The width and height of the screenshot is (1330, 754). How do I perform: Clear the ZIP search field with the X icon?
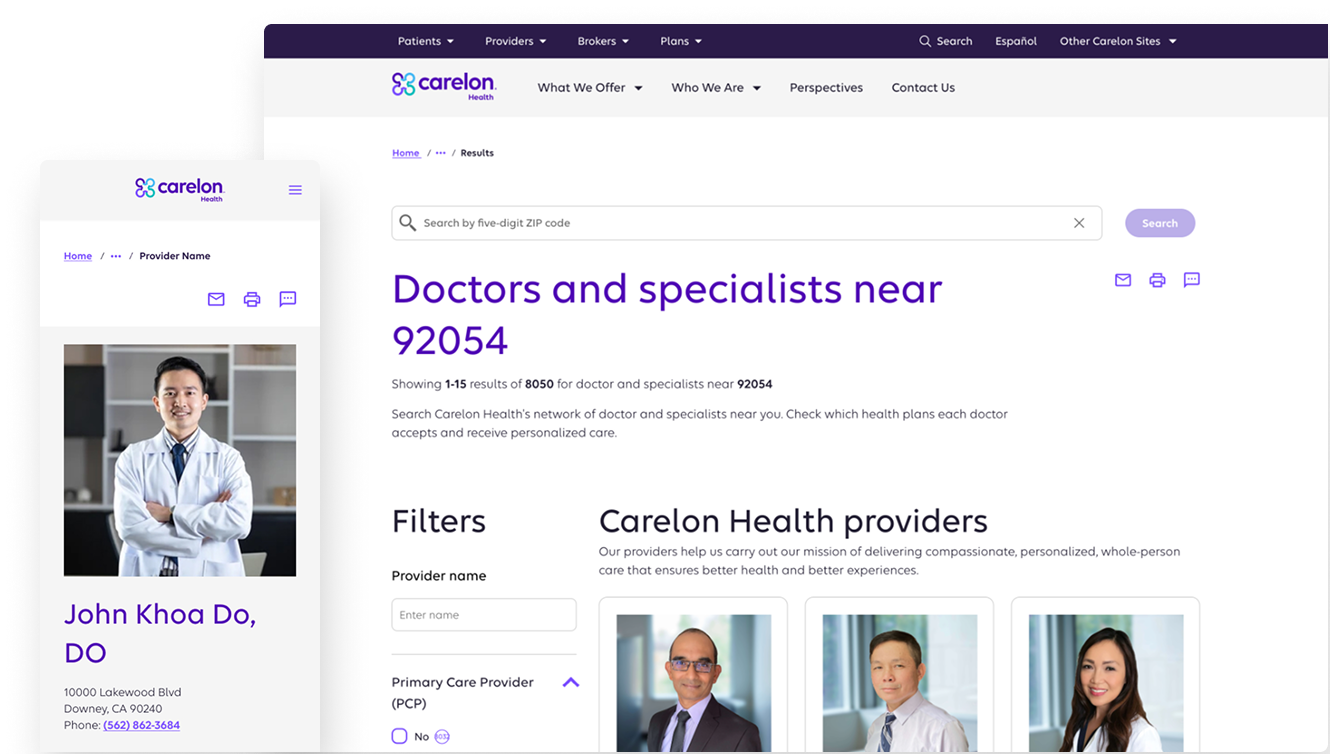[1079, 222]
